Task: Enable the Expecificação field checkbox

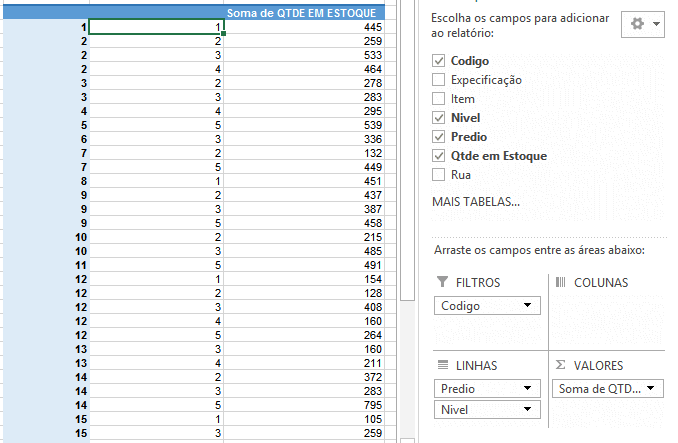Action: pos(438,80)
